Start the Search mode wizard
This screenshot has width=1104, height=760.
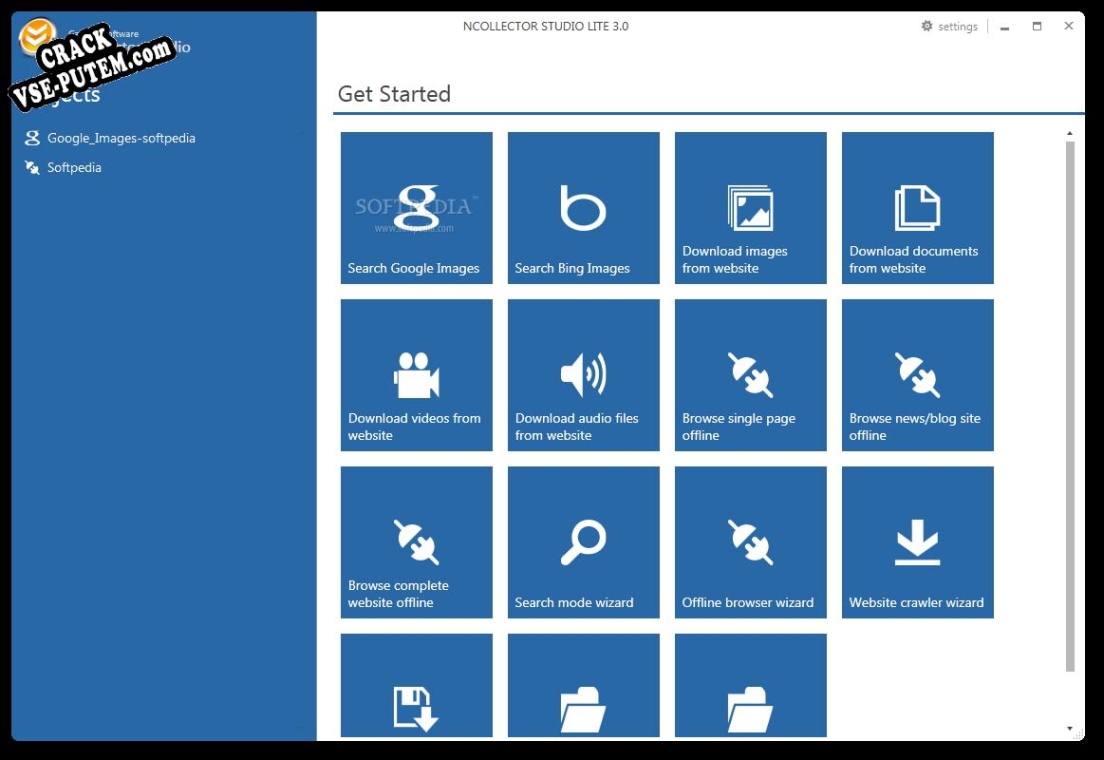(583, 542)
